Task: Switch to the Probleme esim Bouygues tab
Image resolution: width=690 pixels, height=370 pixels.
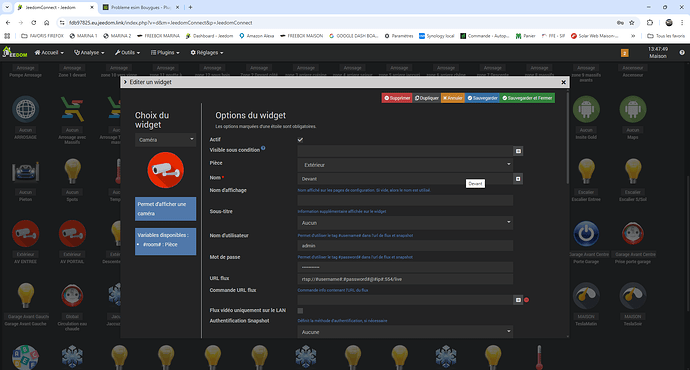Action: click(140, 7)
